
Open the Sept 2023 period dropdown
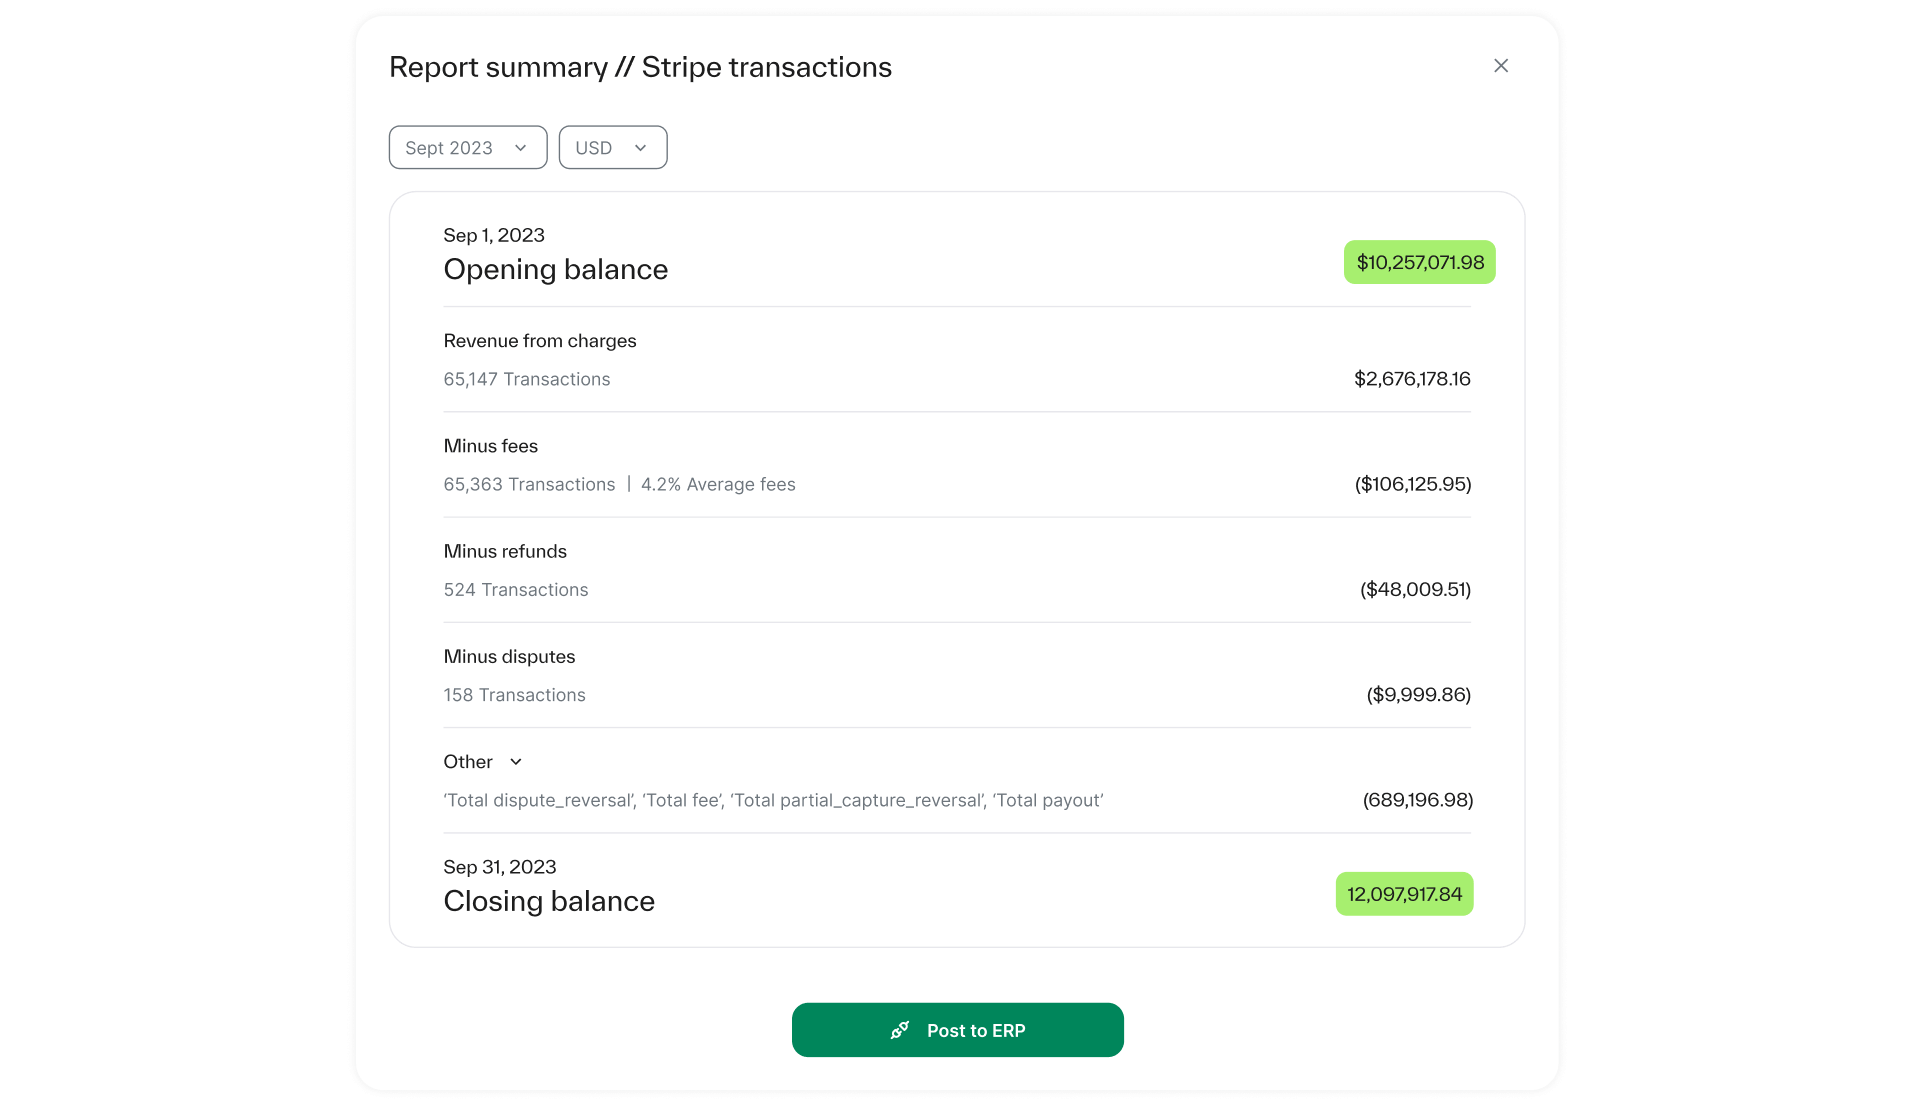[467, 148]
